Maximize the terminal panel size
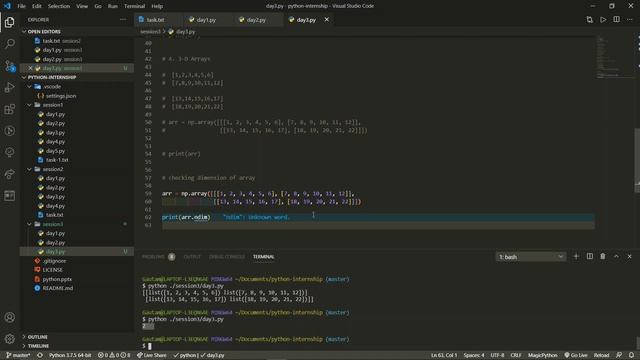The width and height of the screenshot is (640, 360). [x=616, y=256]
